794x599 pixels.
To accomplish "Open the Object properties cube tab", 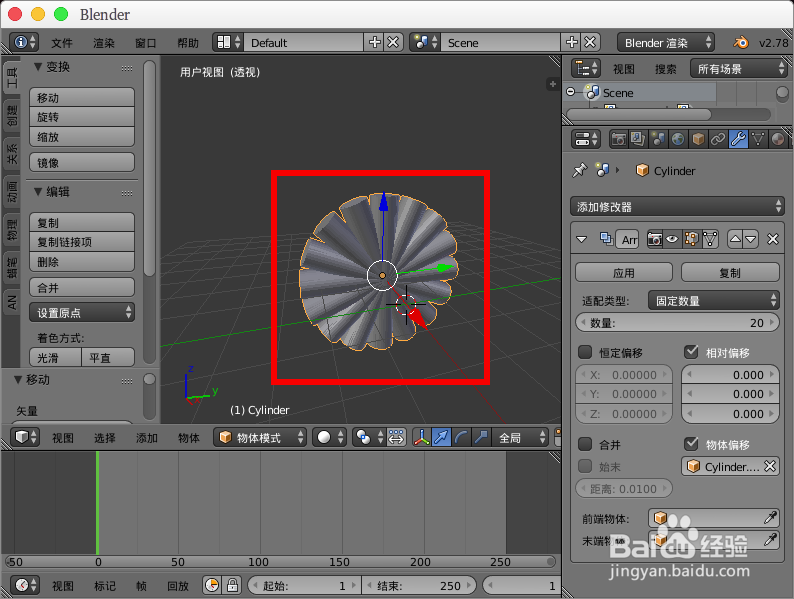I will pyautogui.click(x=698, y=139).
